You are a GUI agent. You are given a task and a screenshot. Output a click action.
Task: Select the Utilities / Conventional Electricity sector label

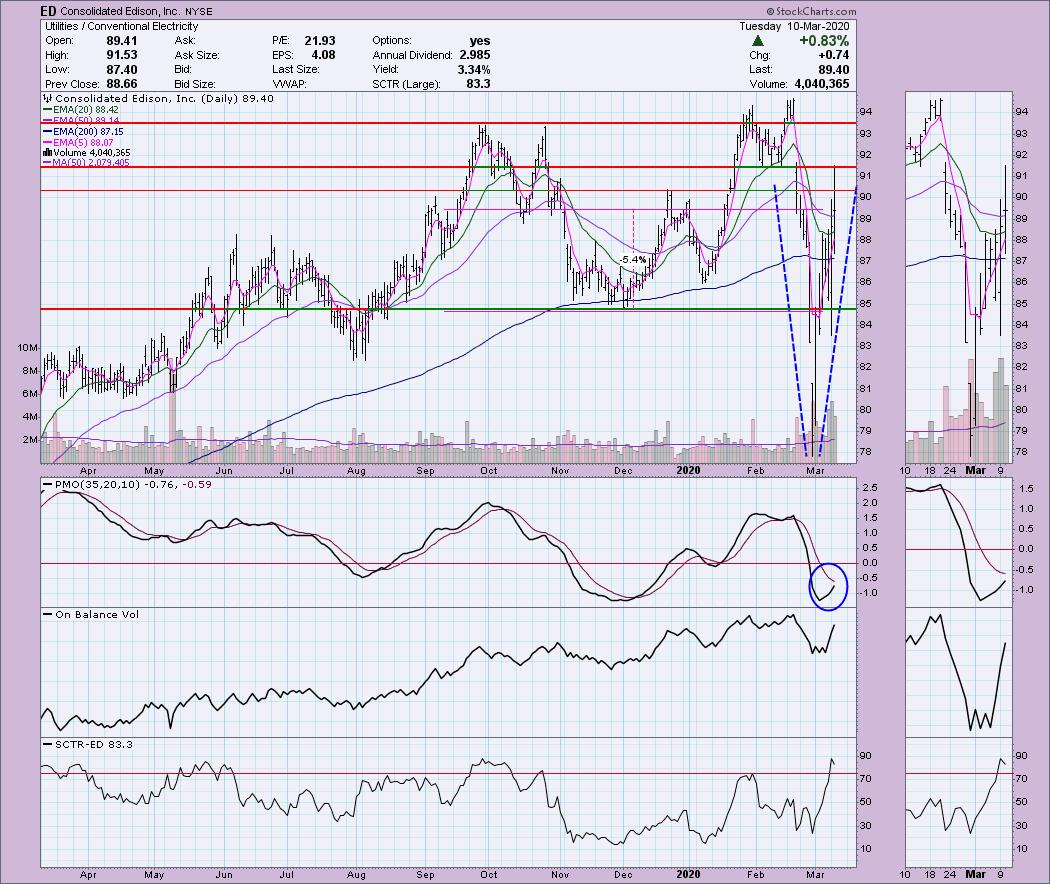click(x=121, y=26)
